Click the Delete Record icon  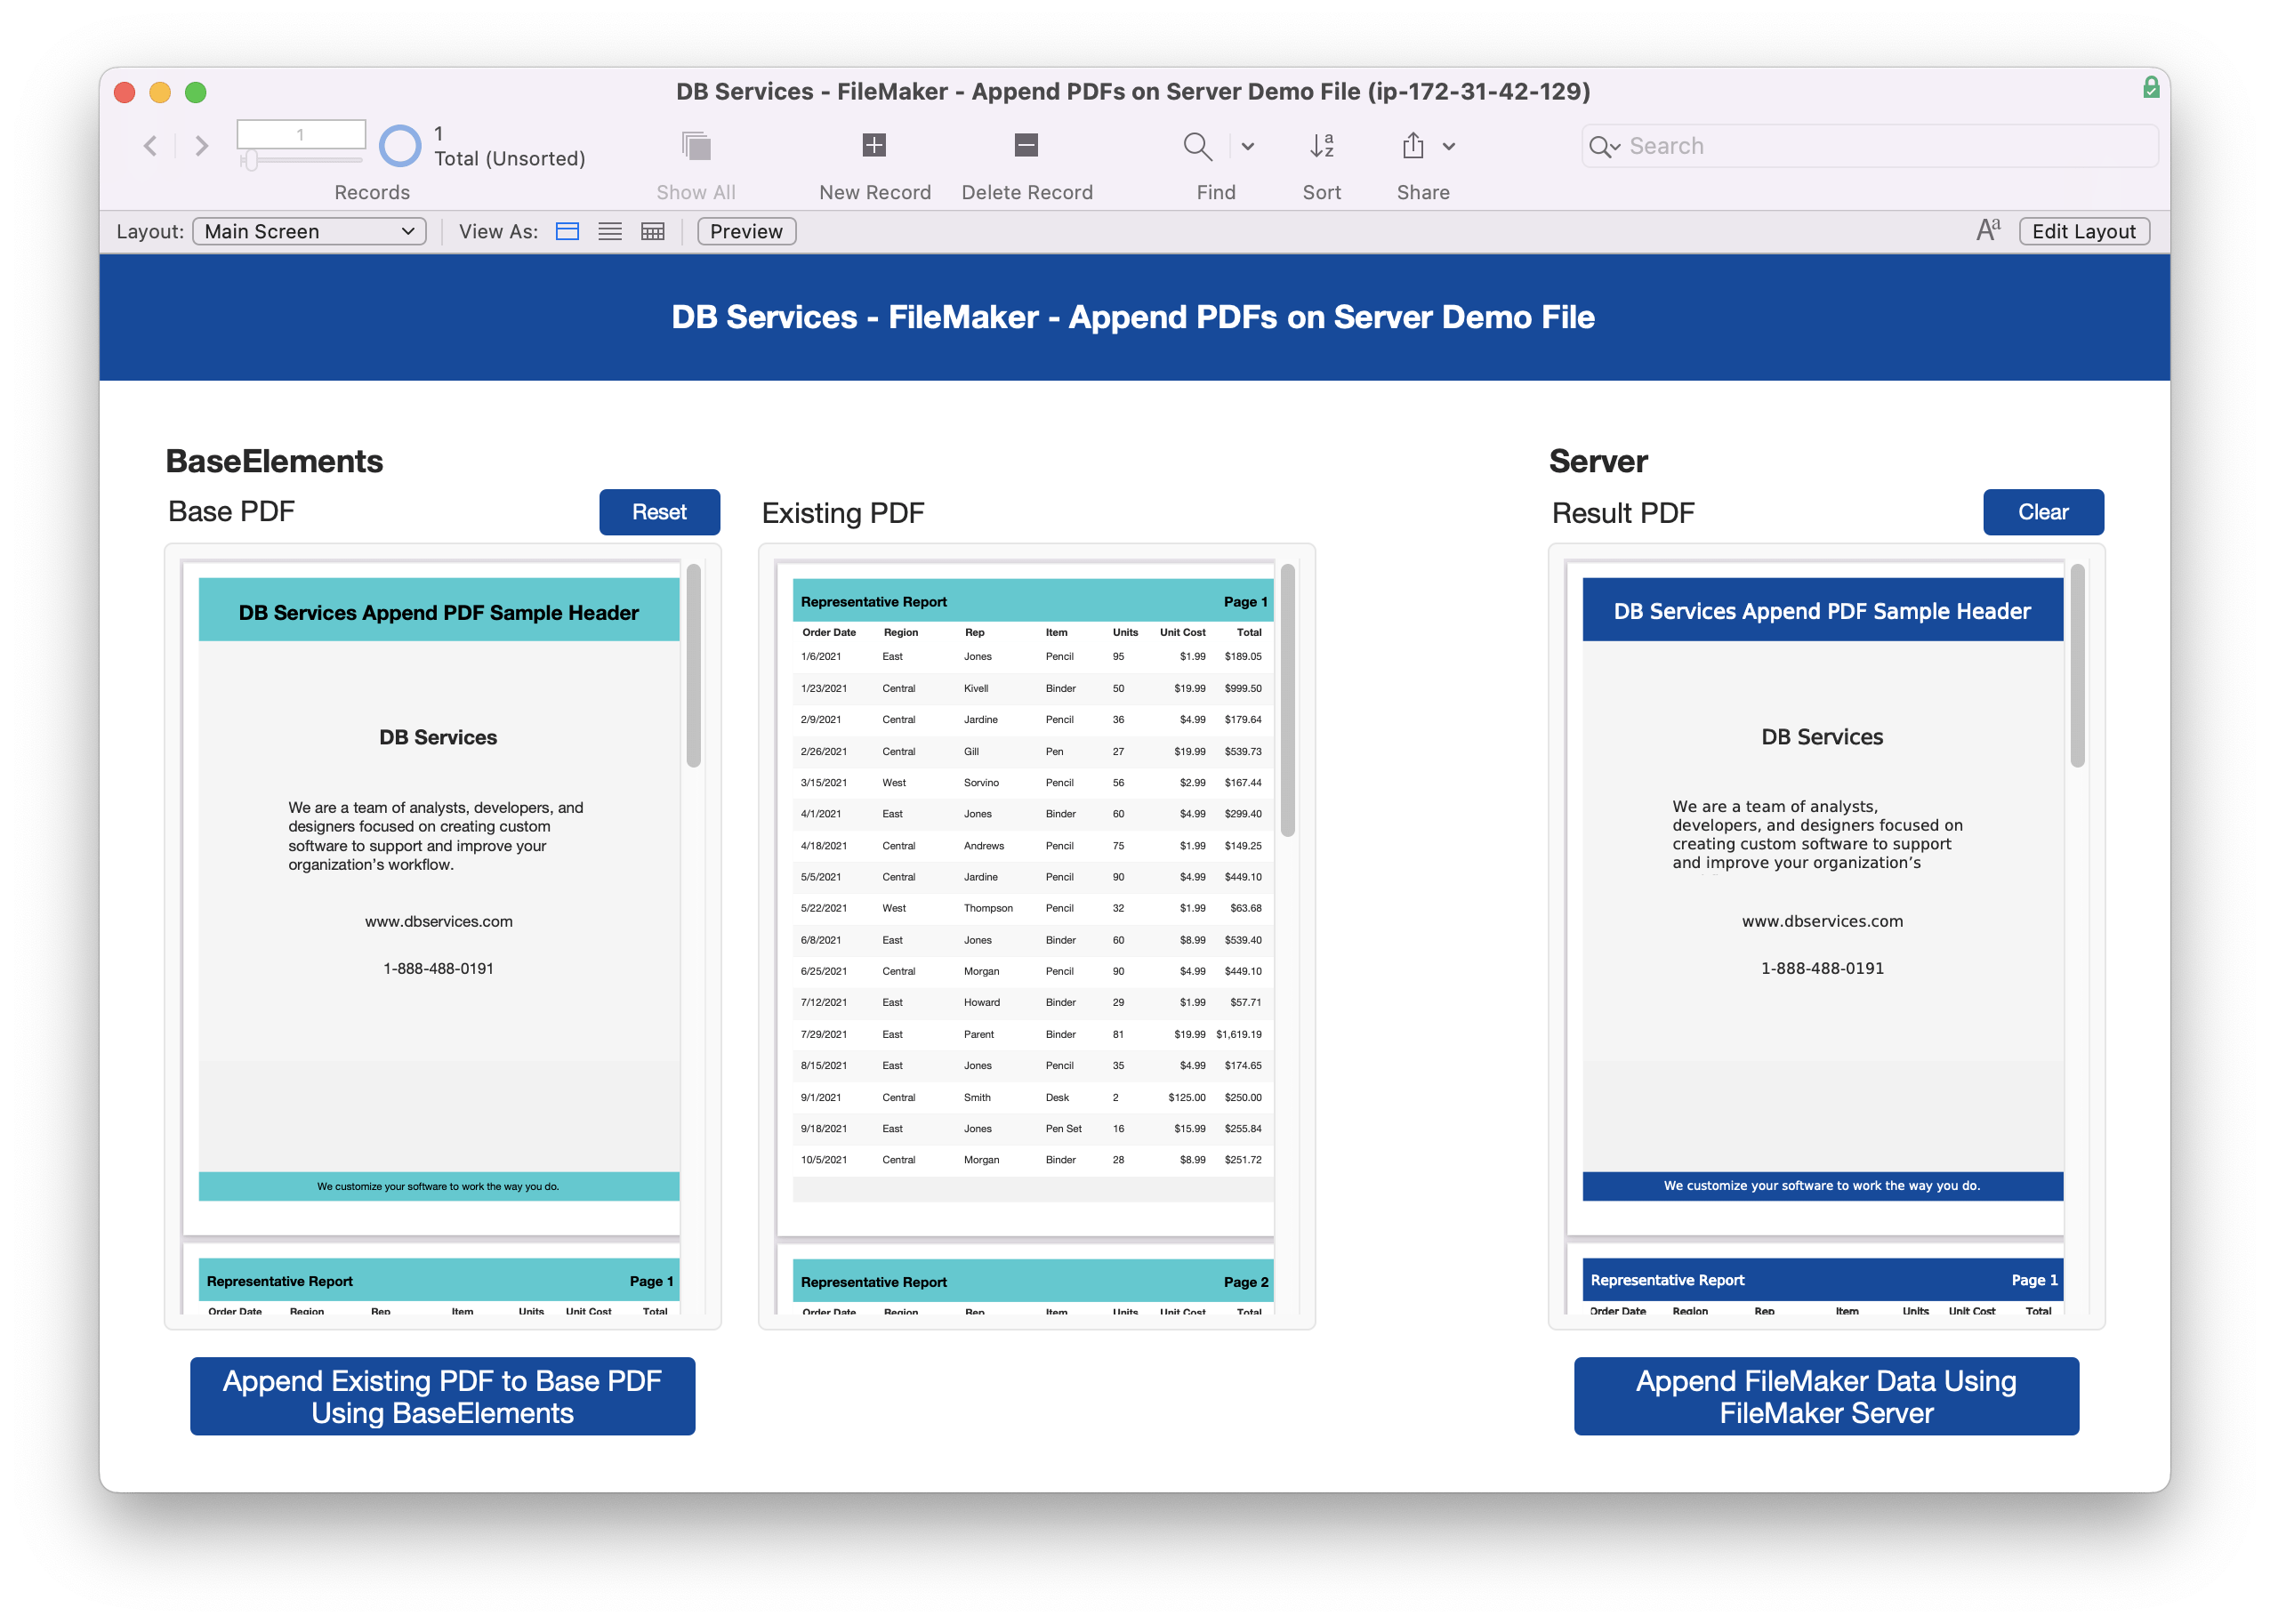[1023, 146]
